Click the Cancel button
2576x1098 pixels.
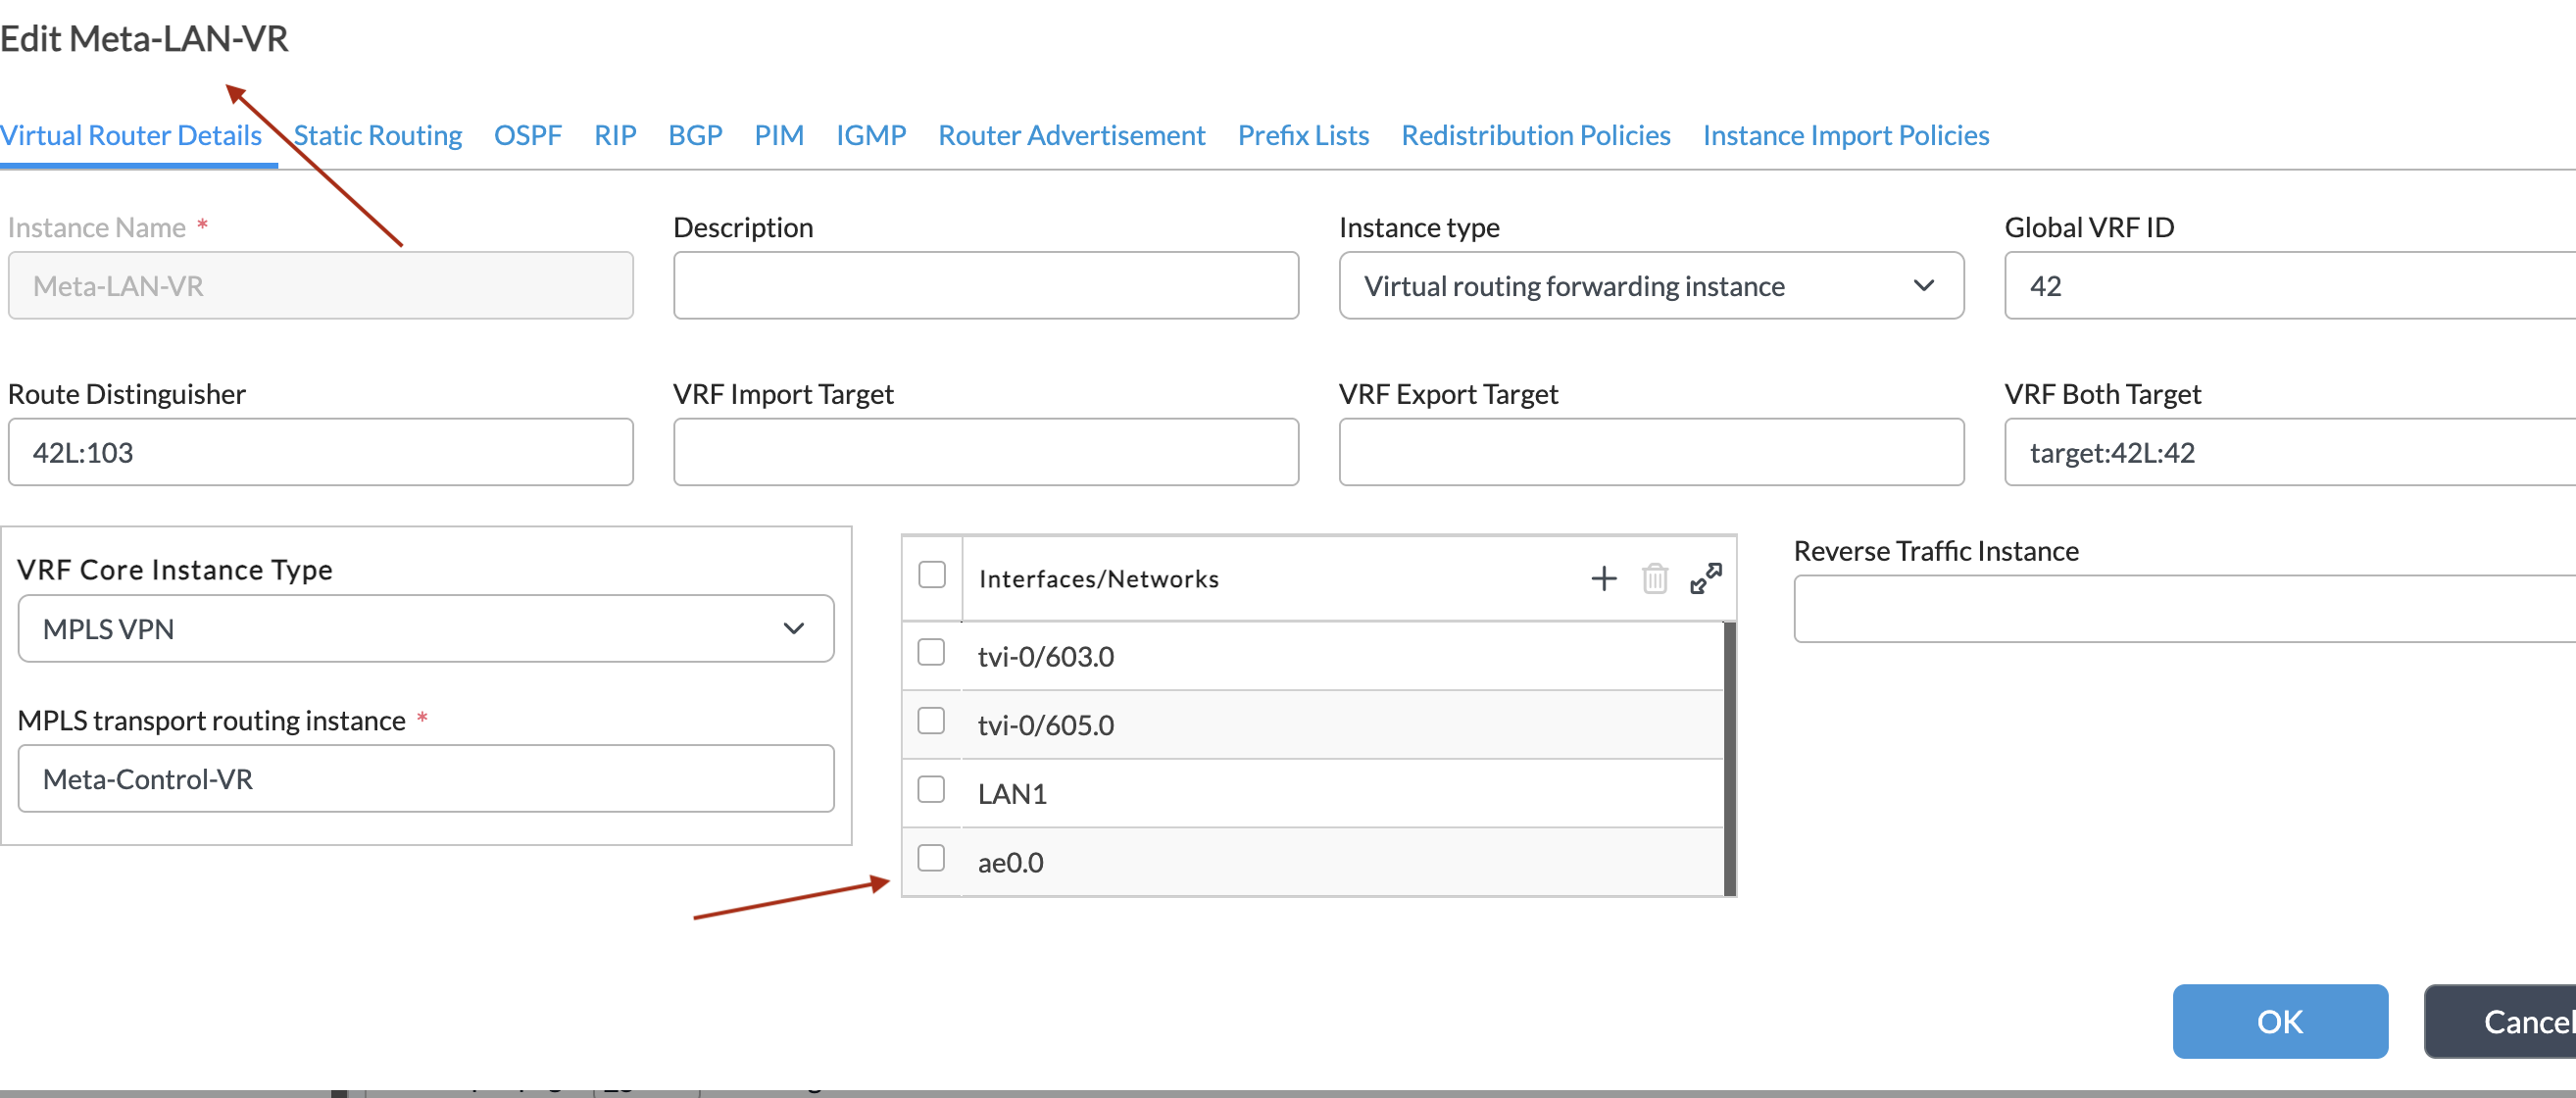point(2510,1021)
